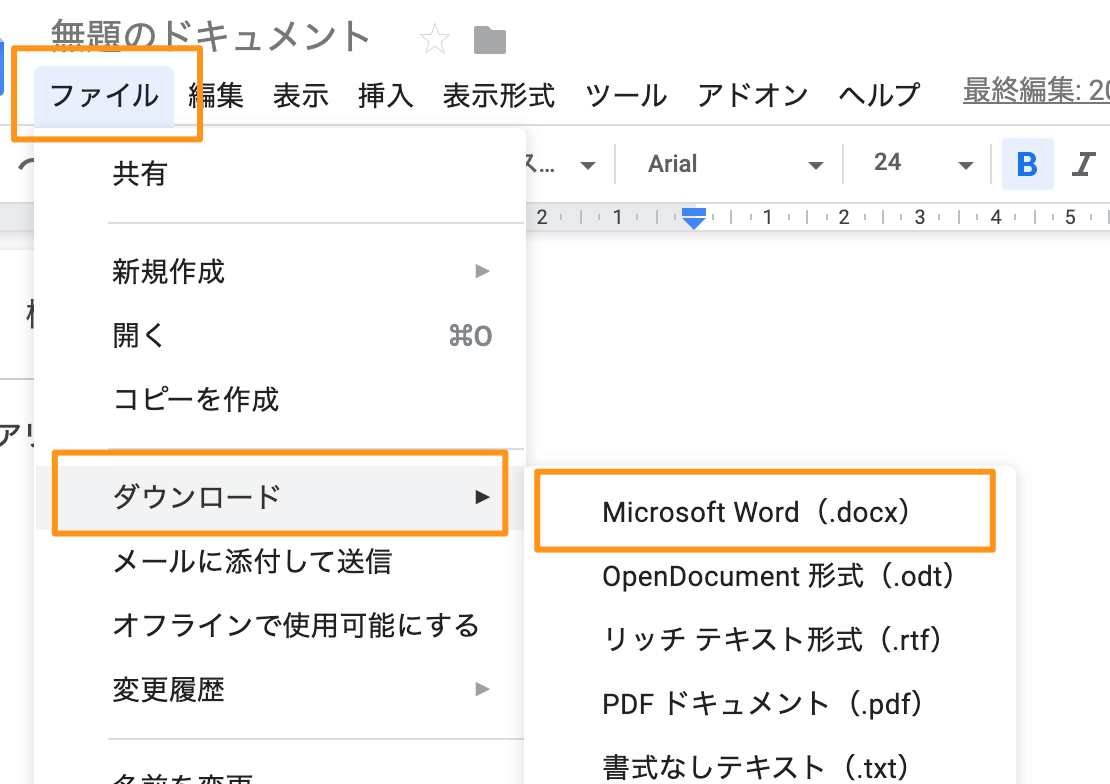Image resolution: width=1110 pixels, height=784 pixels.
Task: Download as PDF ドキュメント (.pdf)
Action: point(770,704)
